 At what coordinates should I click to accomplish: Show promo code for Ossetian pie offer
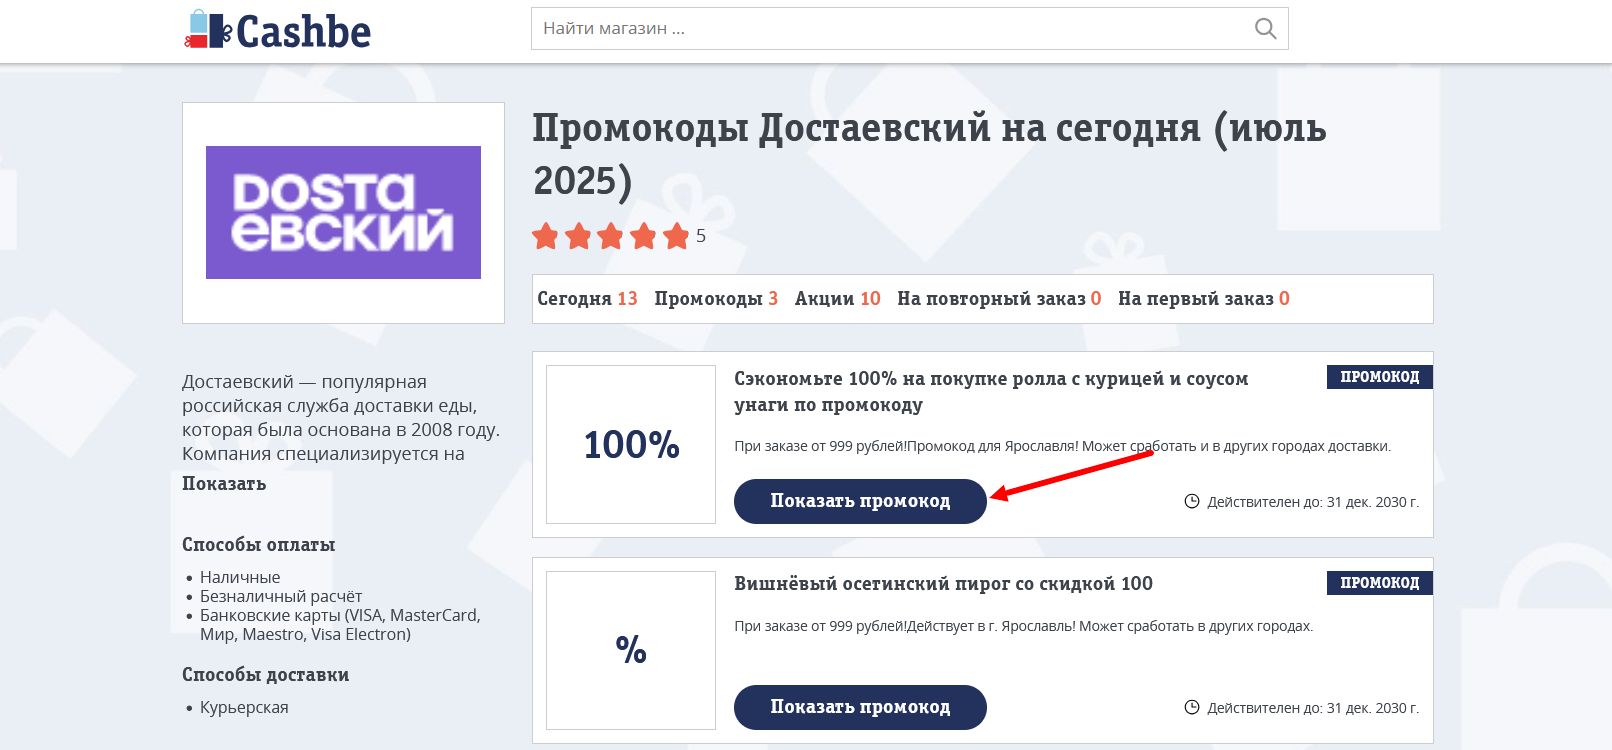coord(860,707)
